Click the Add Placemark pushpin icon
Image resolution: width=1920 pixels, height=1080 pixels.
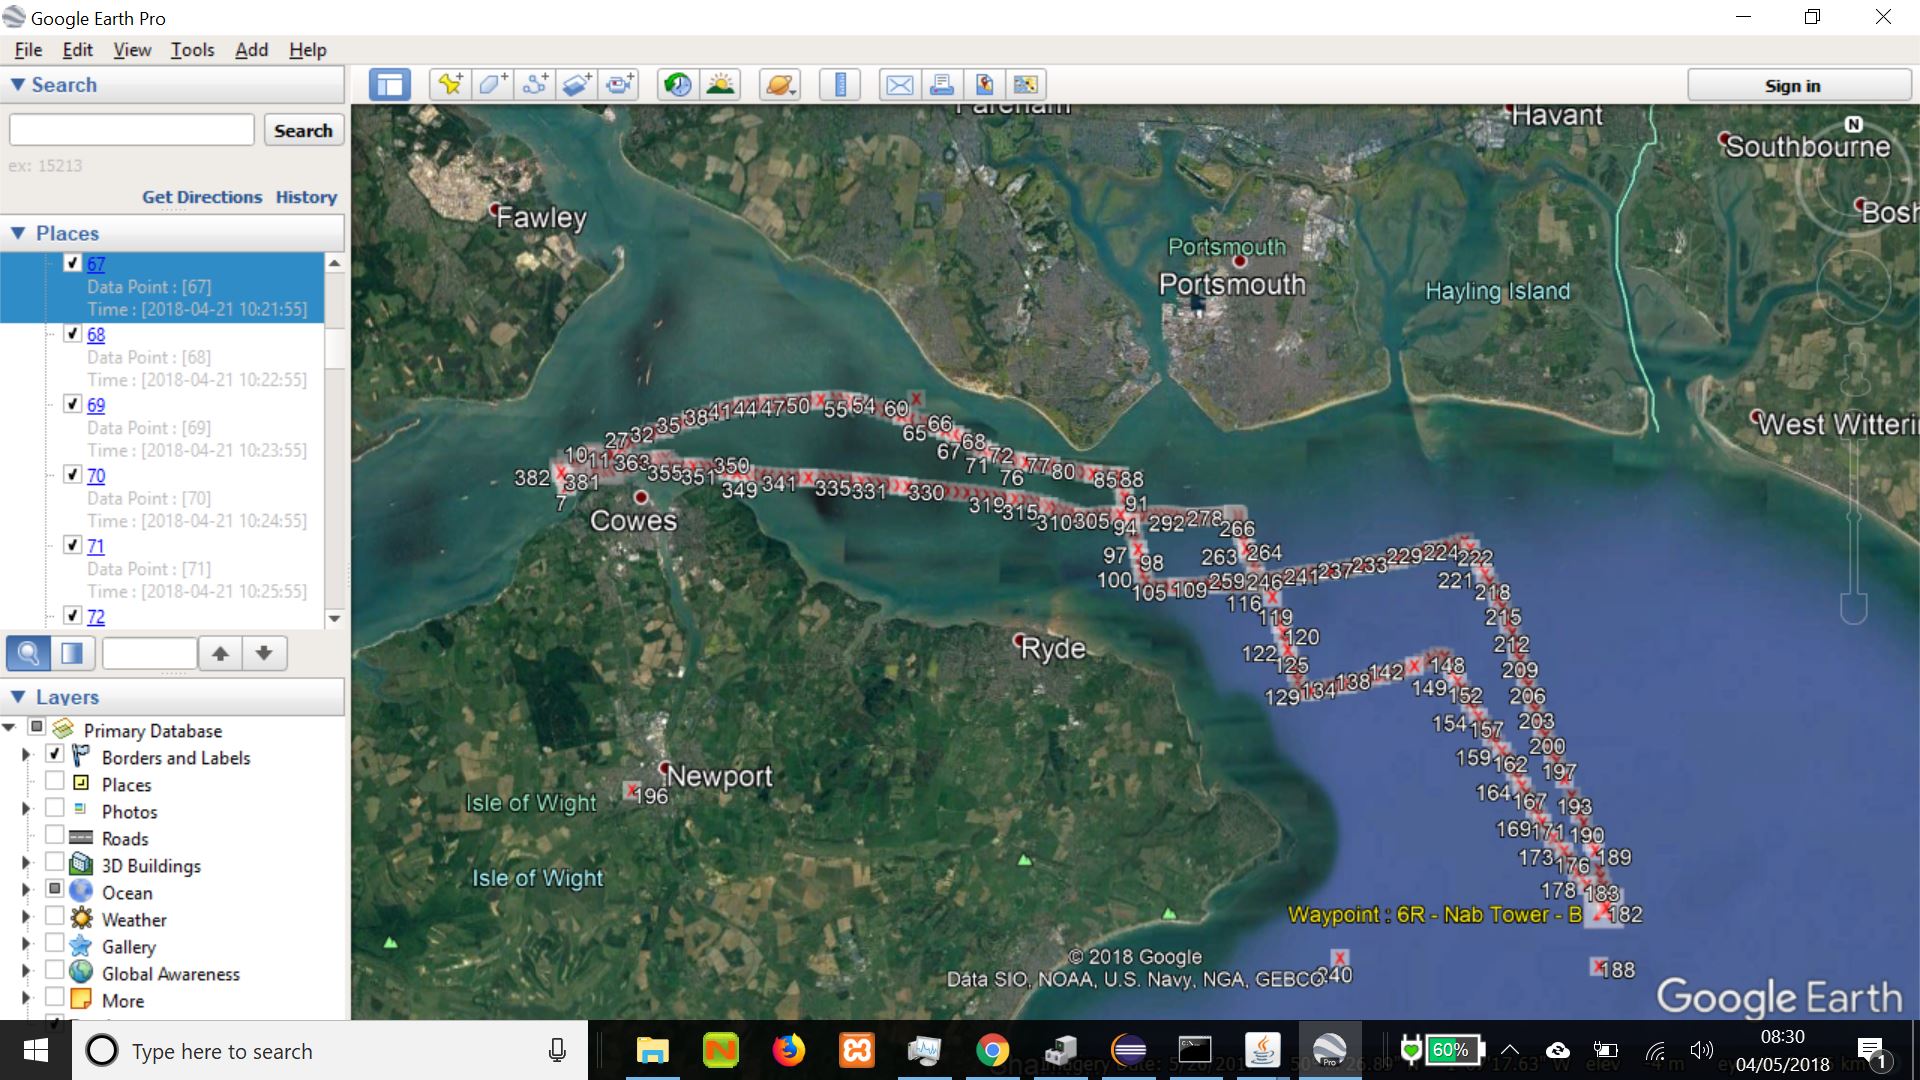click(450, 85)
